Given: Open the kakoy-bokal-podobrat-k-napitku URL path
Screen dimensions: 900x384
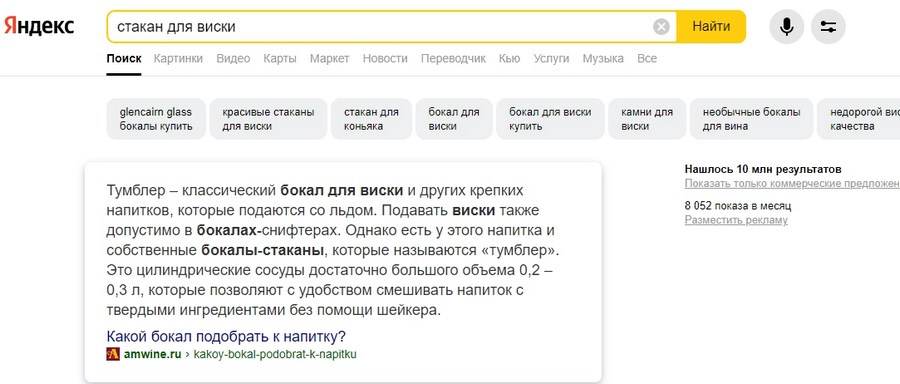Looking at the screenshot, I should [275, 354].
